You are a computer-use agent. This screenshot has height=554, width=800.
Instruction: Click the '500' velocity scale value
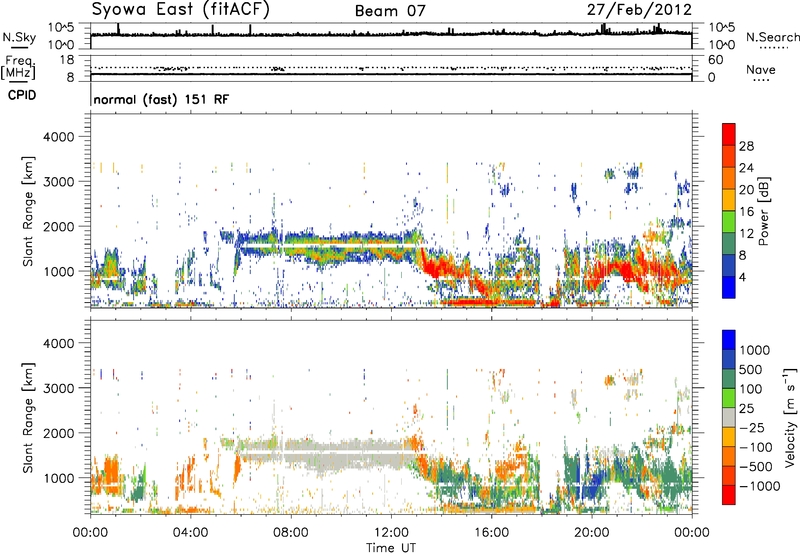pos(751,370)
